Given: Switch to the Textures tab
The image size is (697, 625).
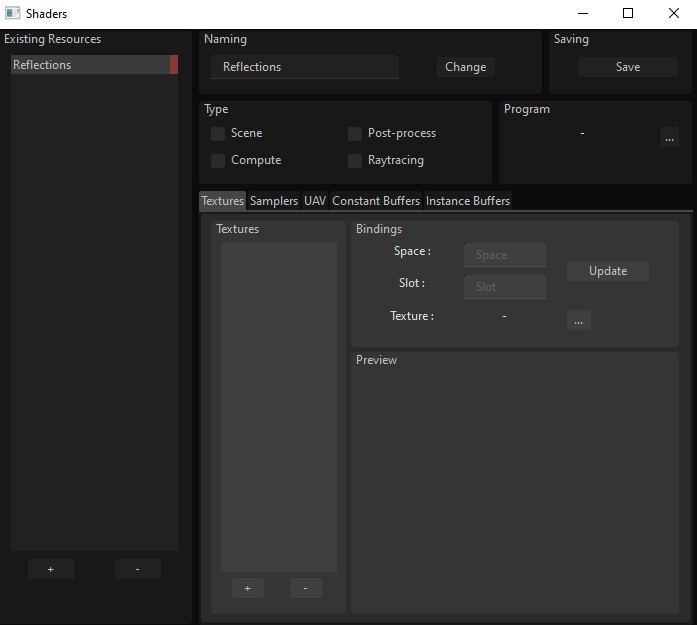Looking at the screenshot, I should [222, 201].
